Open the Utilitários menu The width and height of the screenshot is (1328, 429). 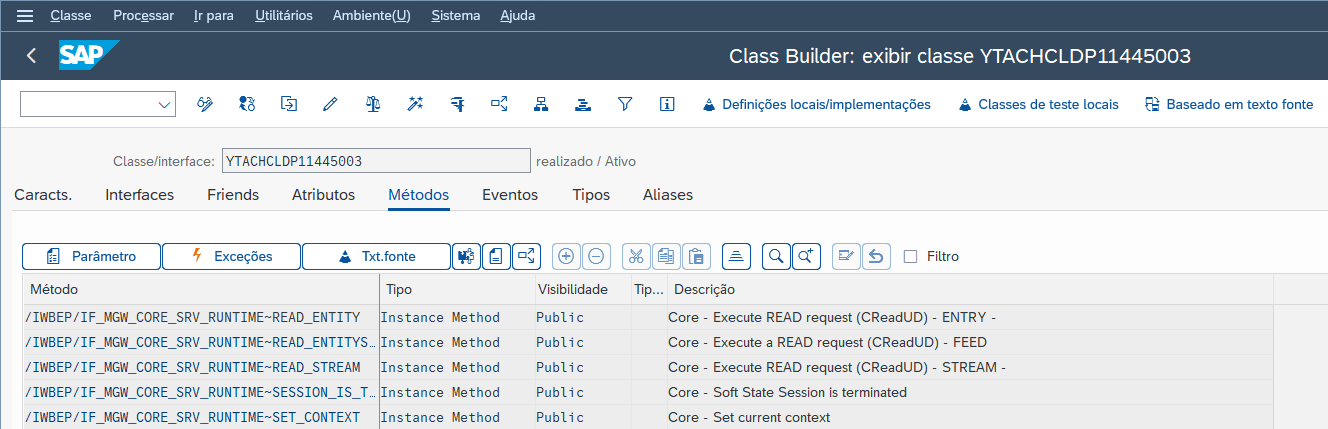283,16
